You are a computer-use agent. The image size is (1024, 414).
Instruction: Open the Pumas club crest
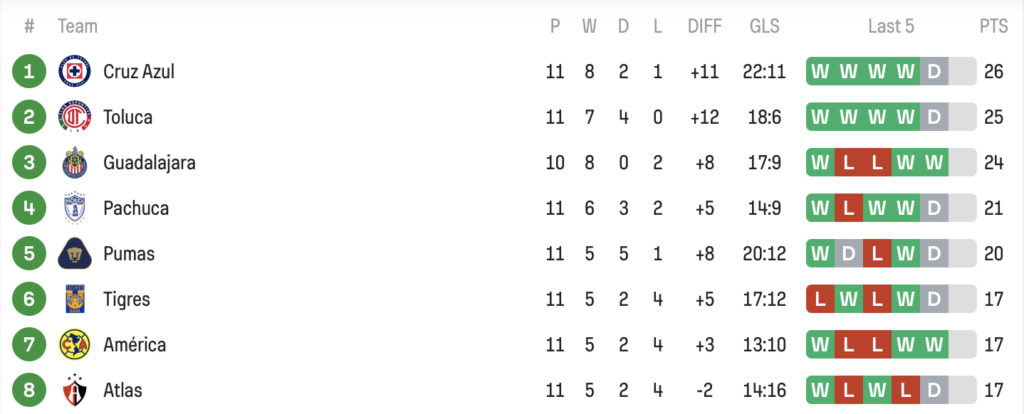[x=75, y=254]
